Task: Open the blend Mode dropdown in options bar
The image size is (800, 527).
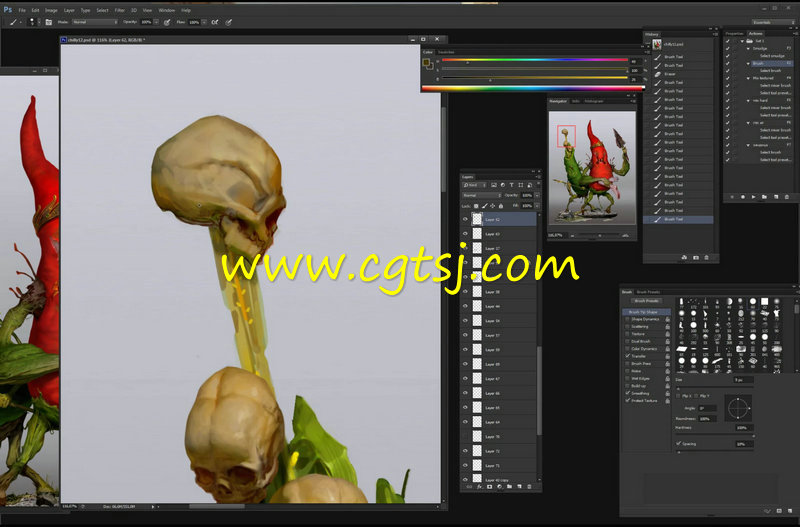Action: click(x=95, y=22)
